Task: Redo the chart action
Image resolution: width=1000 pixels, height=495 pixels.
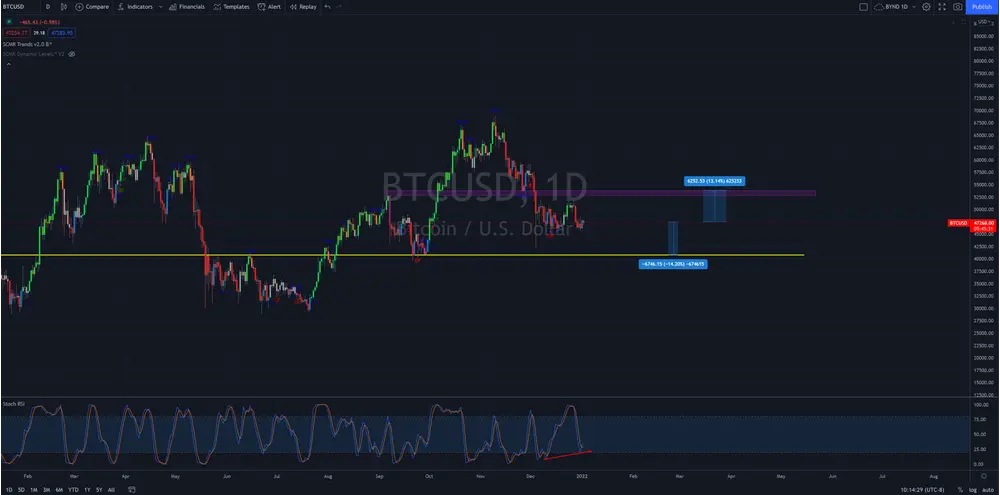Action: coord(339,6)
